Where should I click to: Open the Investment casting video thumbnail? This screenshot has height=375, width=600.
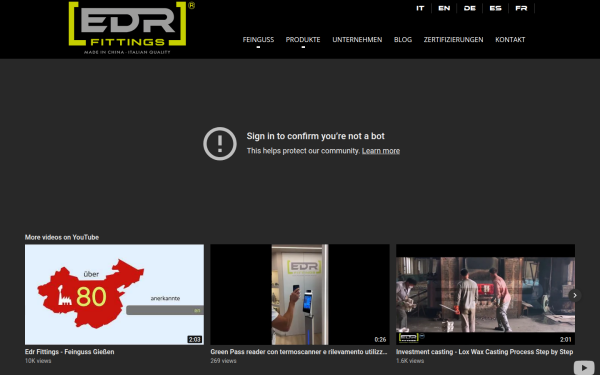[x=485, y=295]
